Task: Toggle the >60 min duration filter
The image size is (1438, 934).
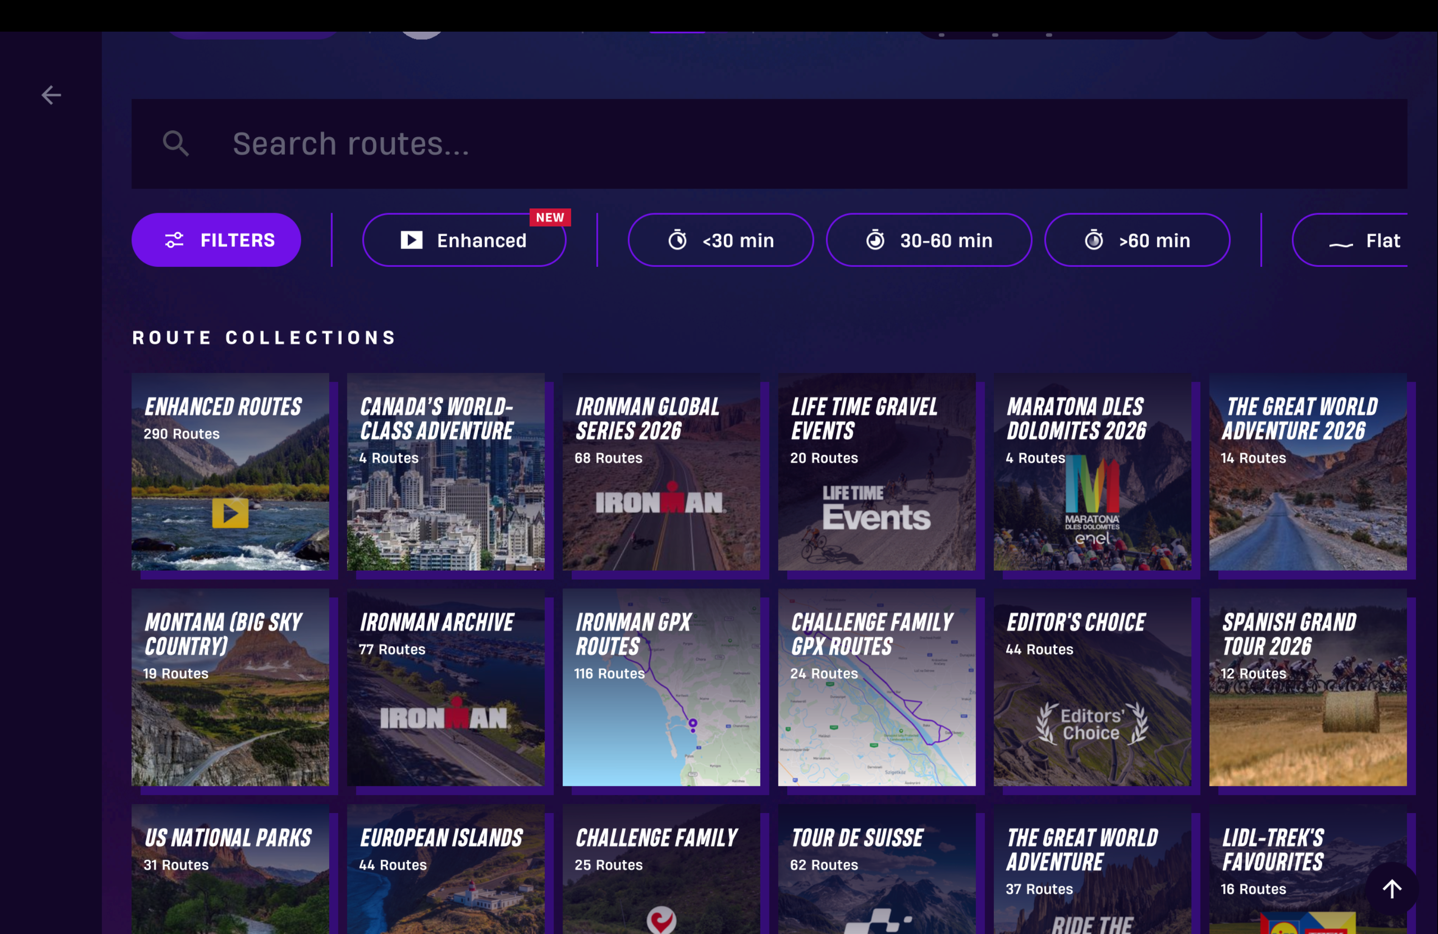Action: coord(1137,240)
